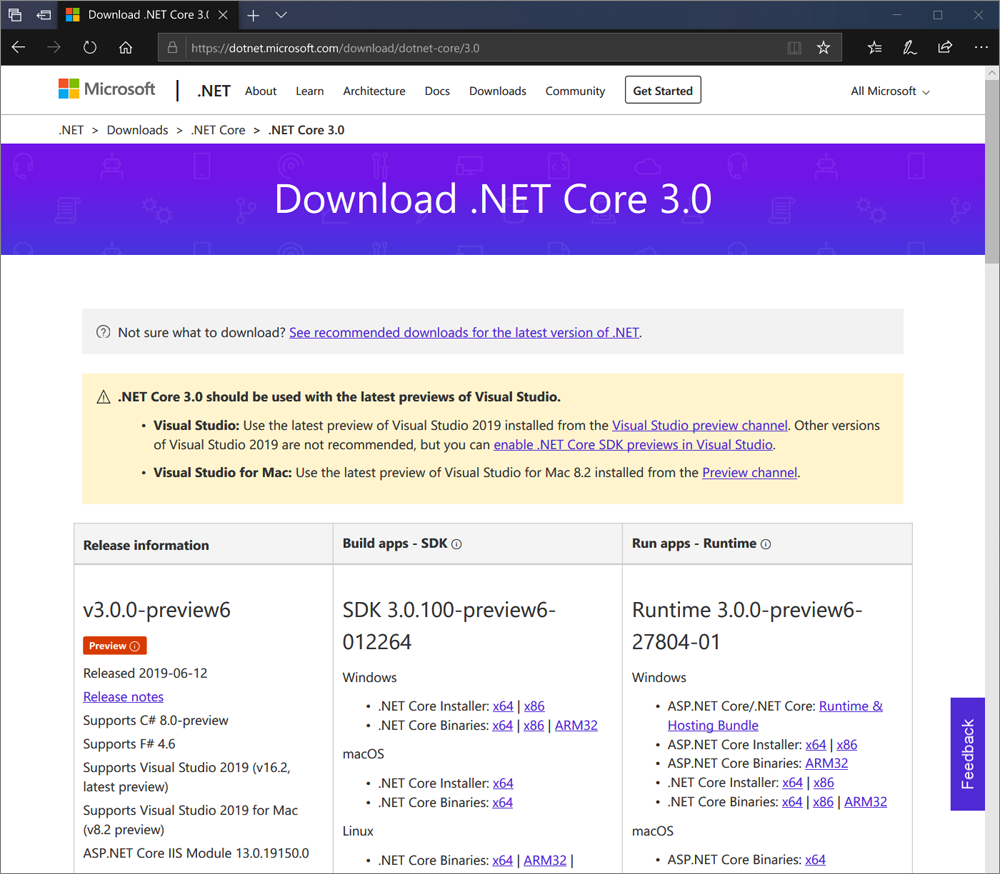Click the "Released 2019-06-12" text

click(145, 673)
